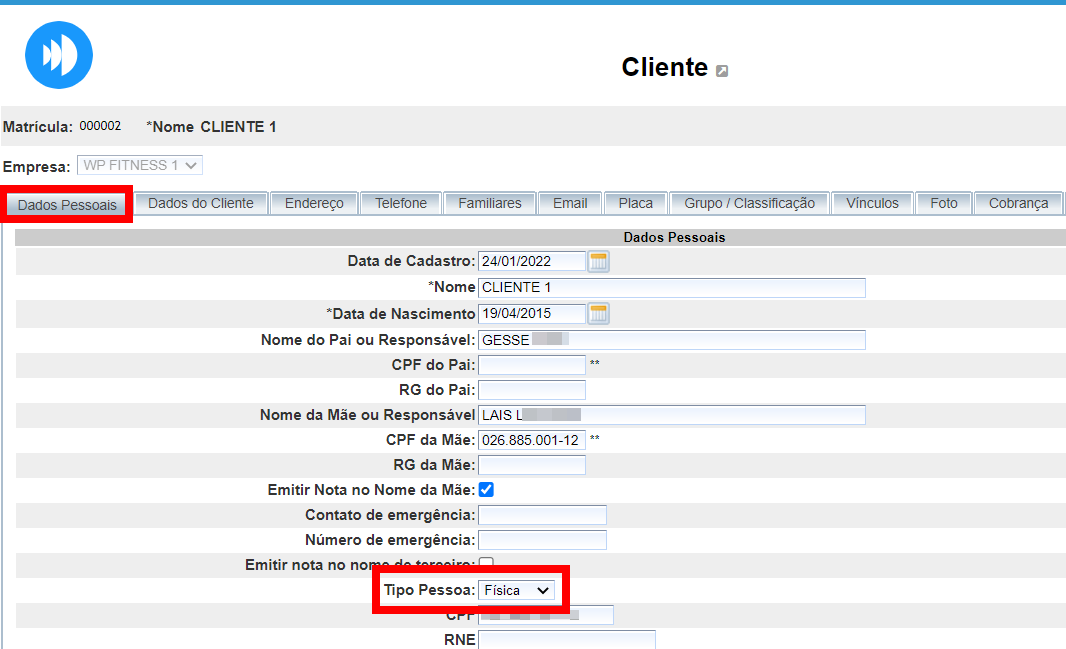Open the Endereço tab
This screenshot has height=649, width=1066.
pyautogui.click(x=314, y=203)
